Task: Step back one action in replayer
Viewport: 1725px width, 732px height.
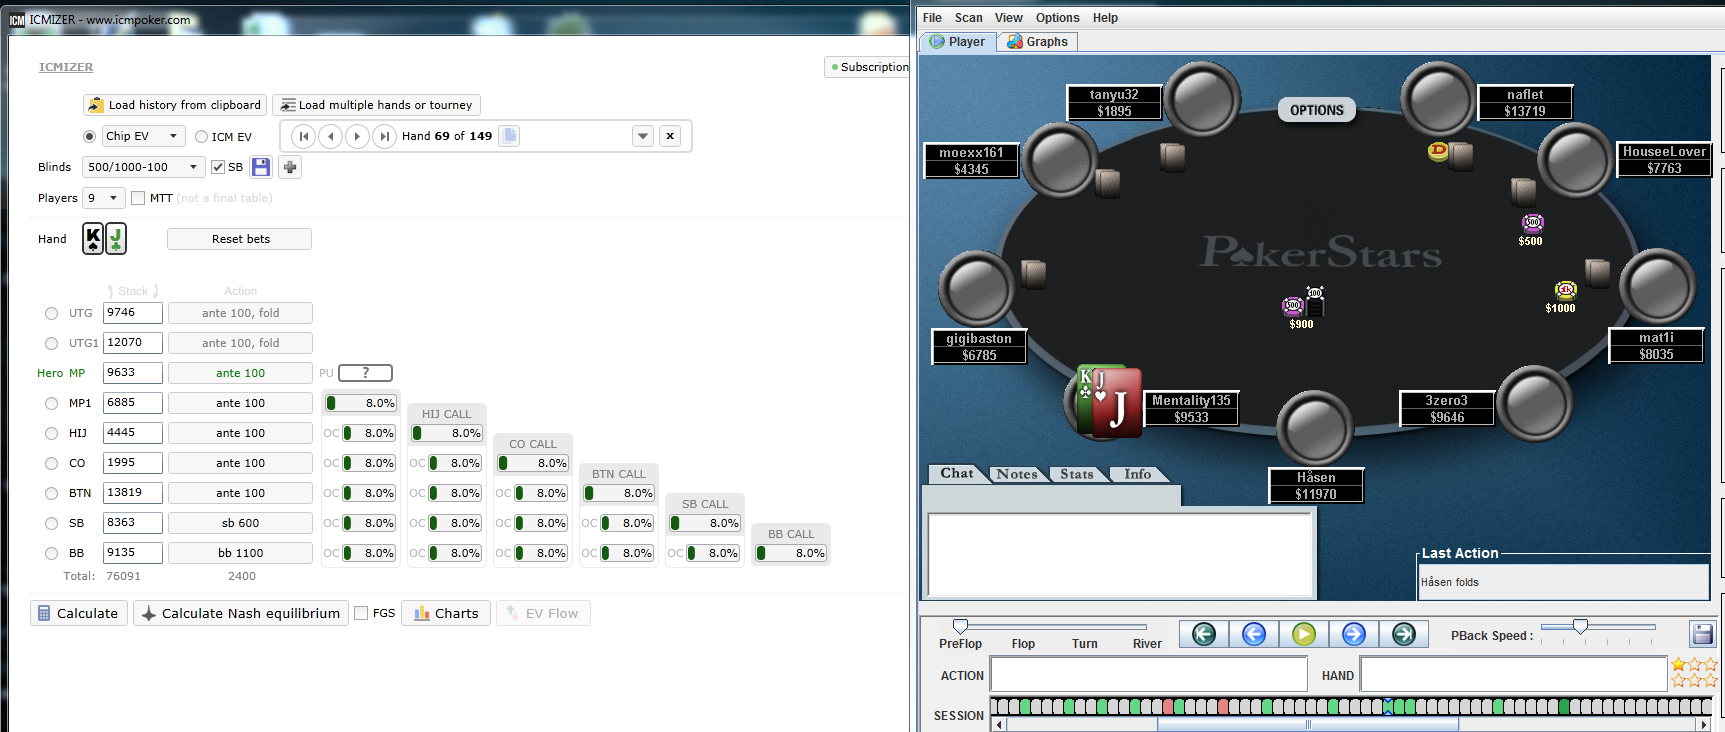Action: [x=1254, y=634]
